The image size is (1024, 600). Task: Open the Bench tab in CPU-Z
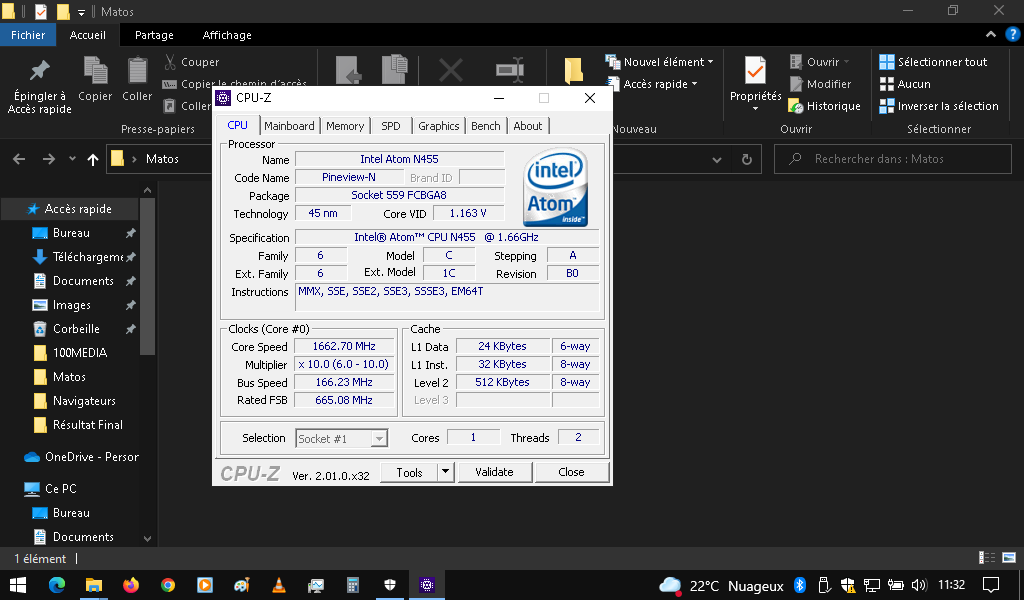click(485, 126)
